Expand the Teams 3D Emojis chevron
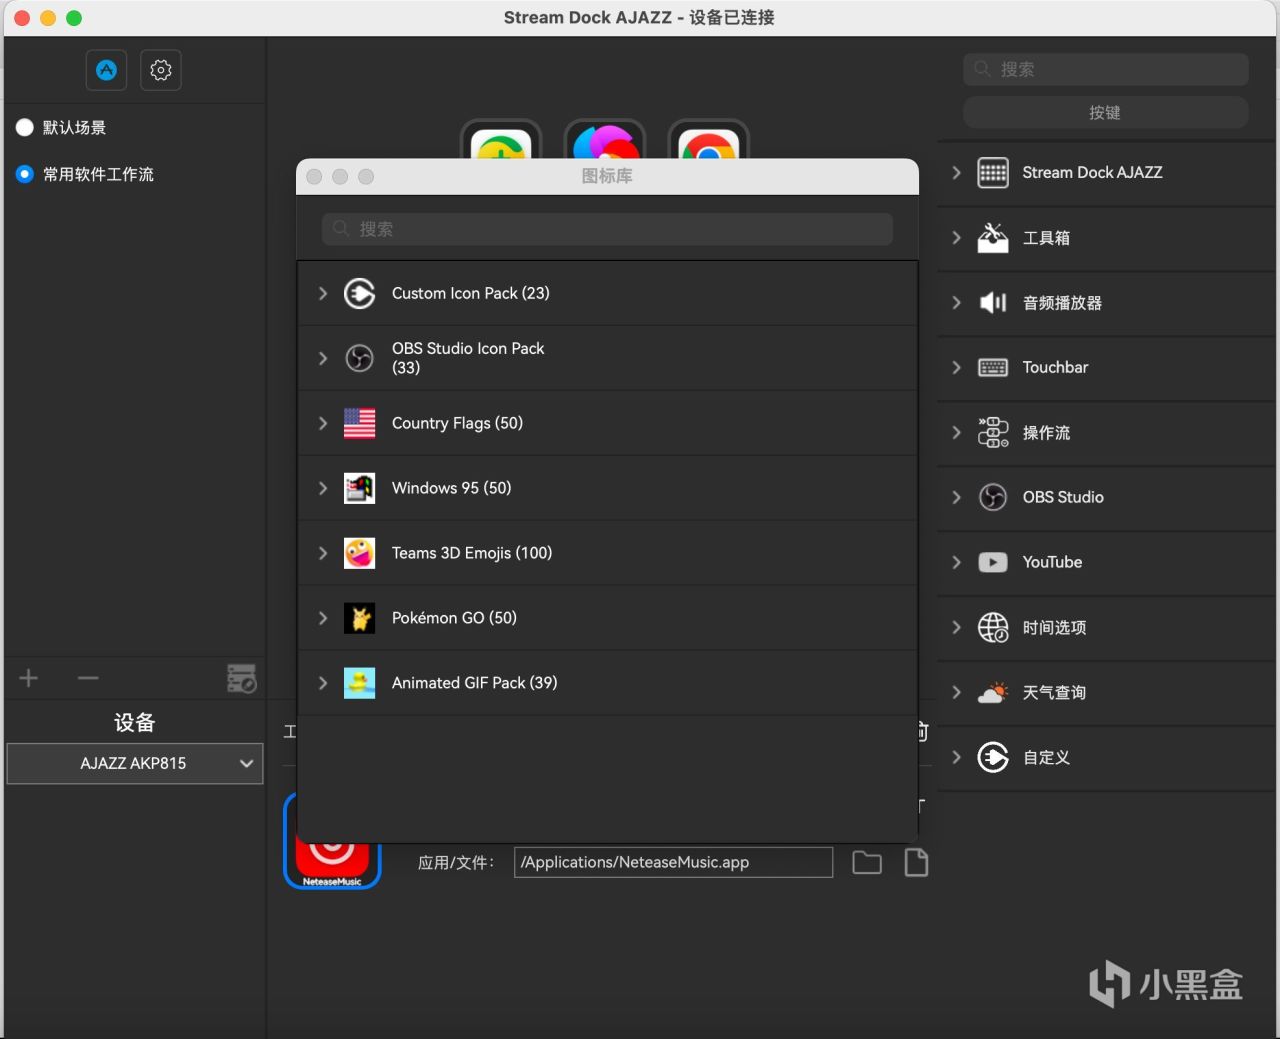The image size is (1280, 1039). (x=323, y=553)
